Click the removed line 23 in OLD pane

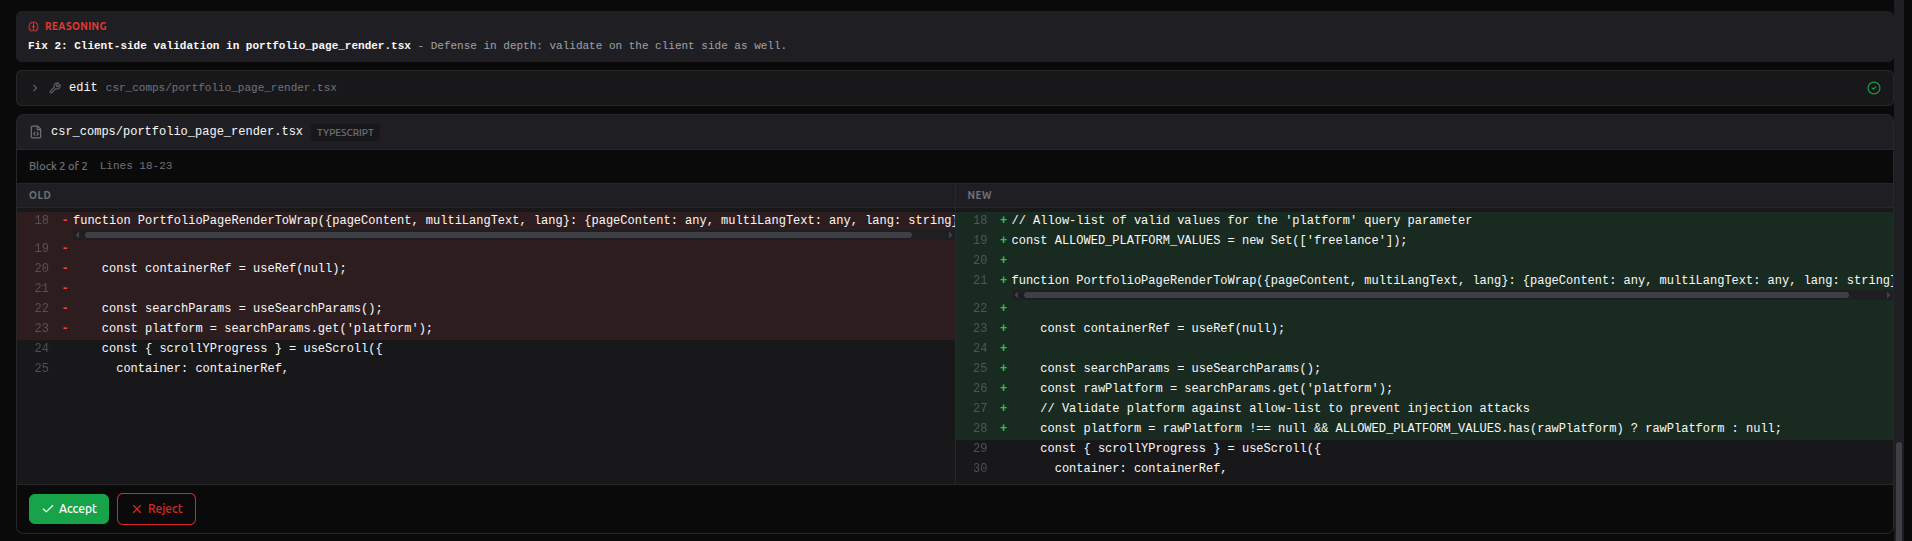(x=266, y=328)
